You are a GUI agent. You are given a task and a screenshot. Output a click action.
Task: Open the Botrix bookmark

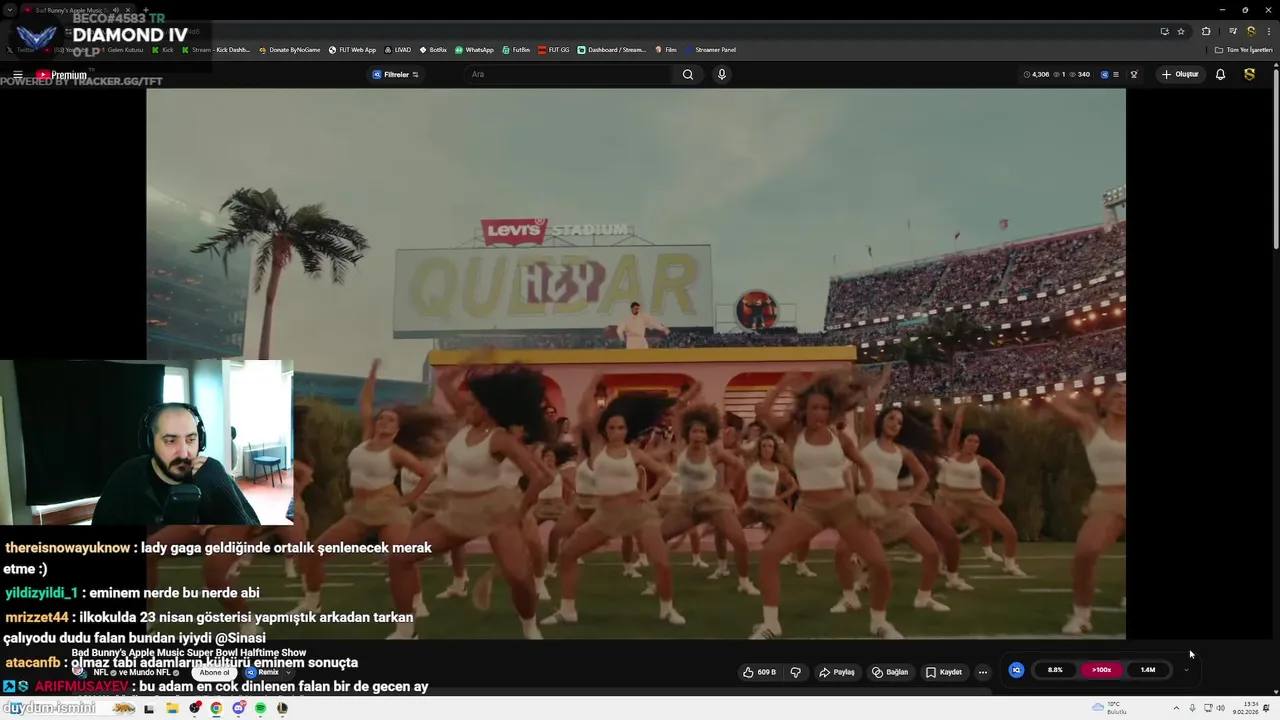coord(433,50)
